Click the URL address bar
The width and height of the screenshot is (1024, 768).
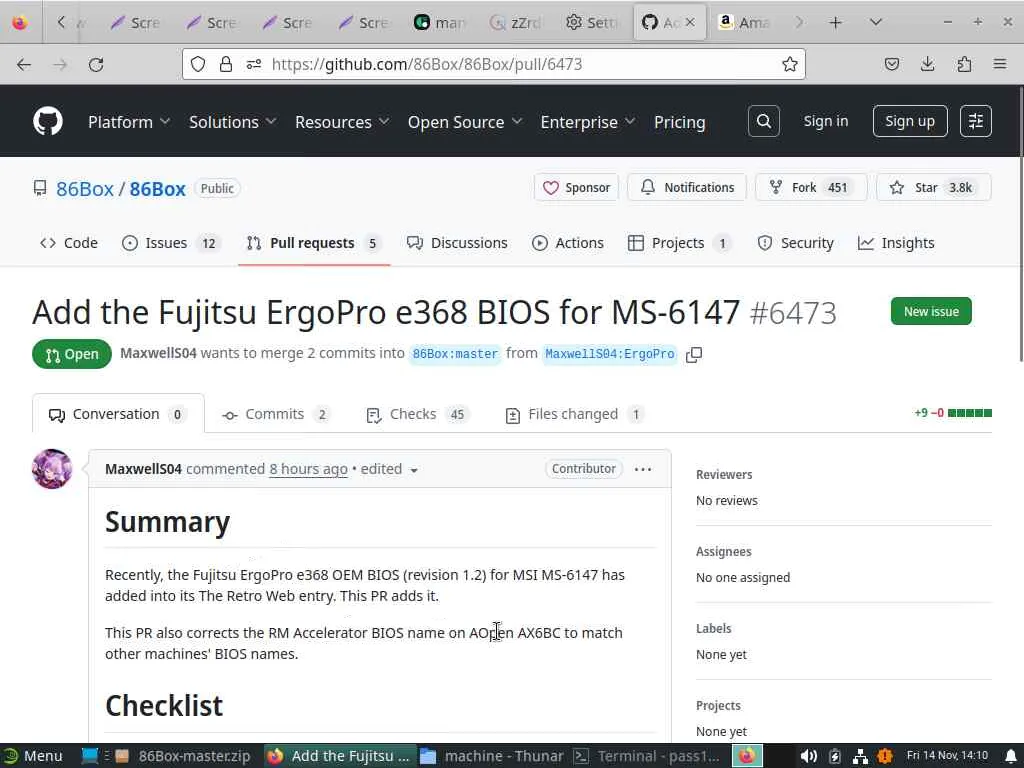[x=496, y=64]
